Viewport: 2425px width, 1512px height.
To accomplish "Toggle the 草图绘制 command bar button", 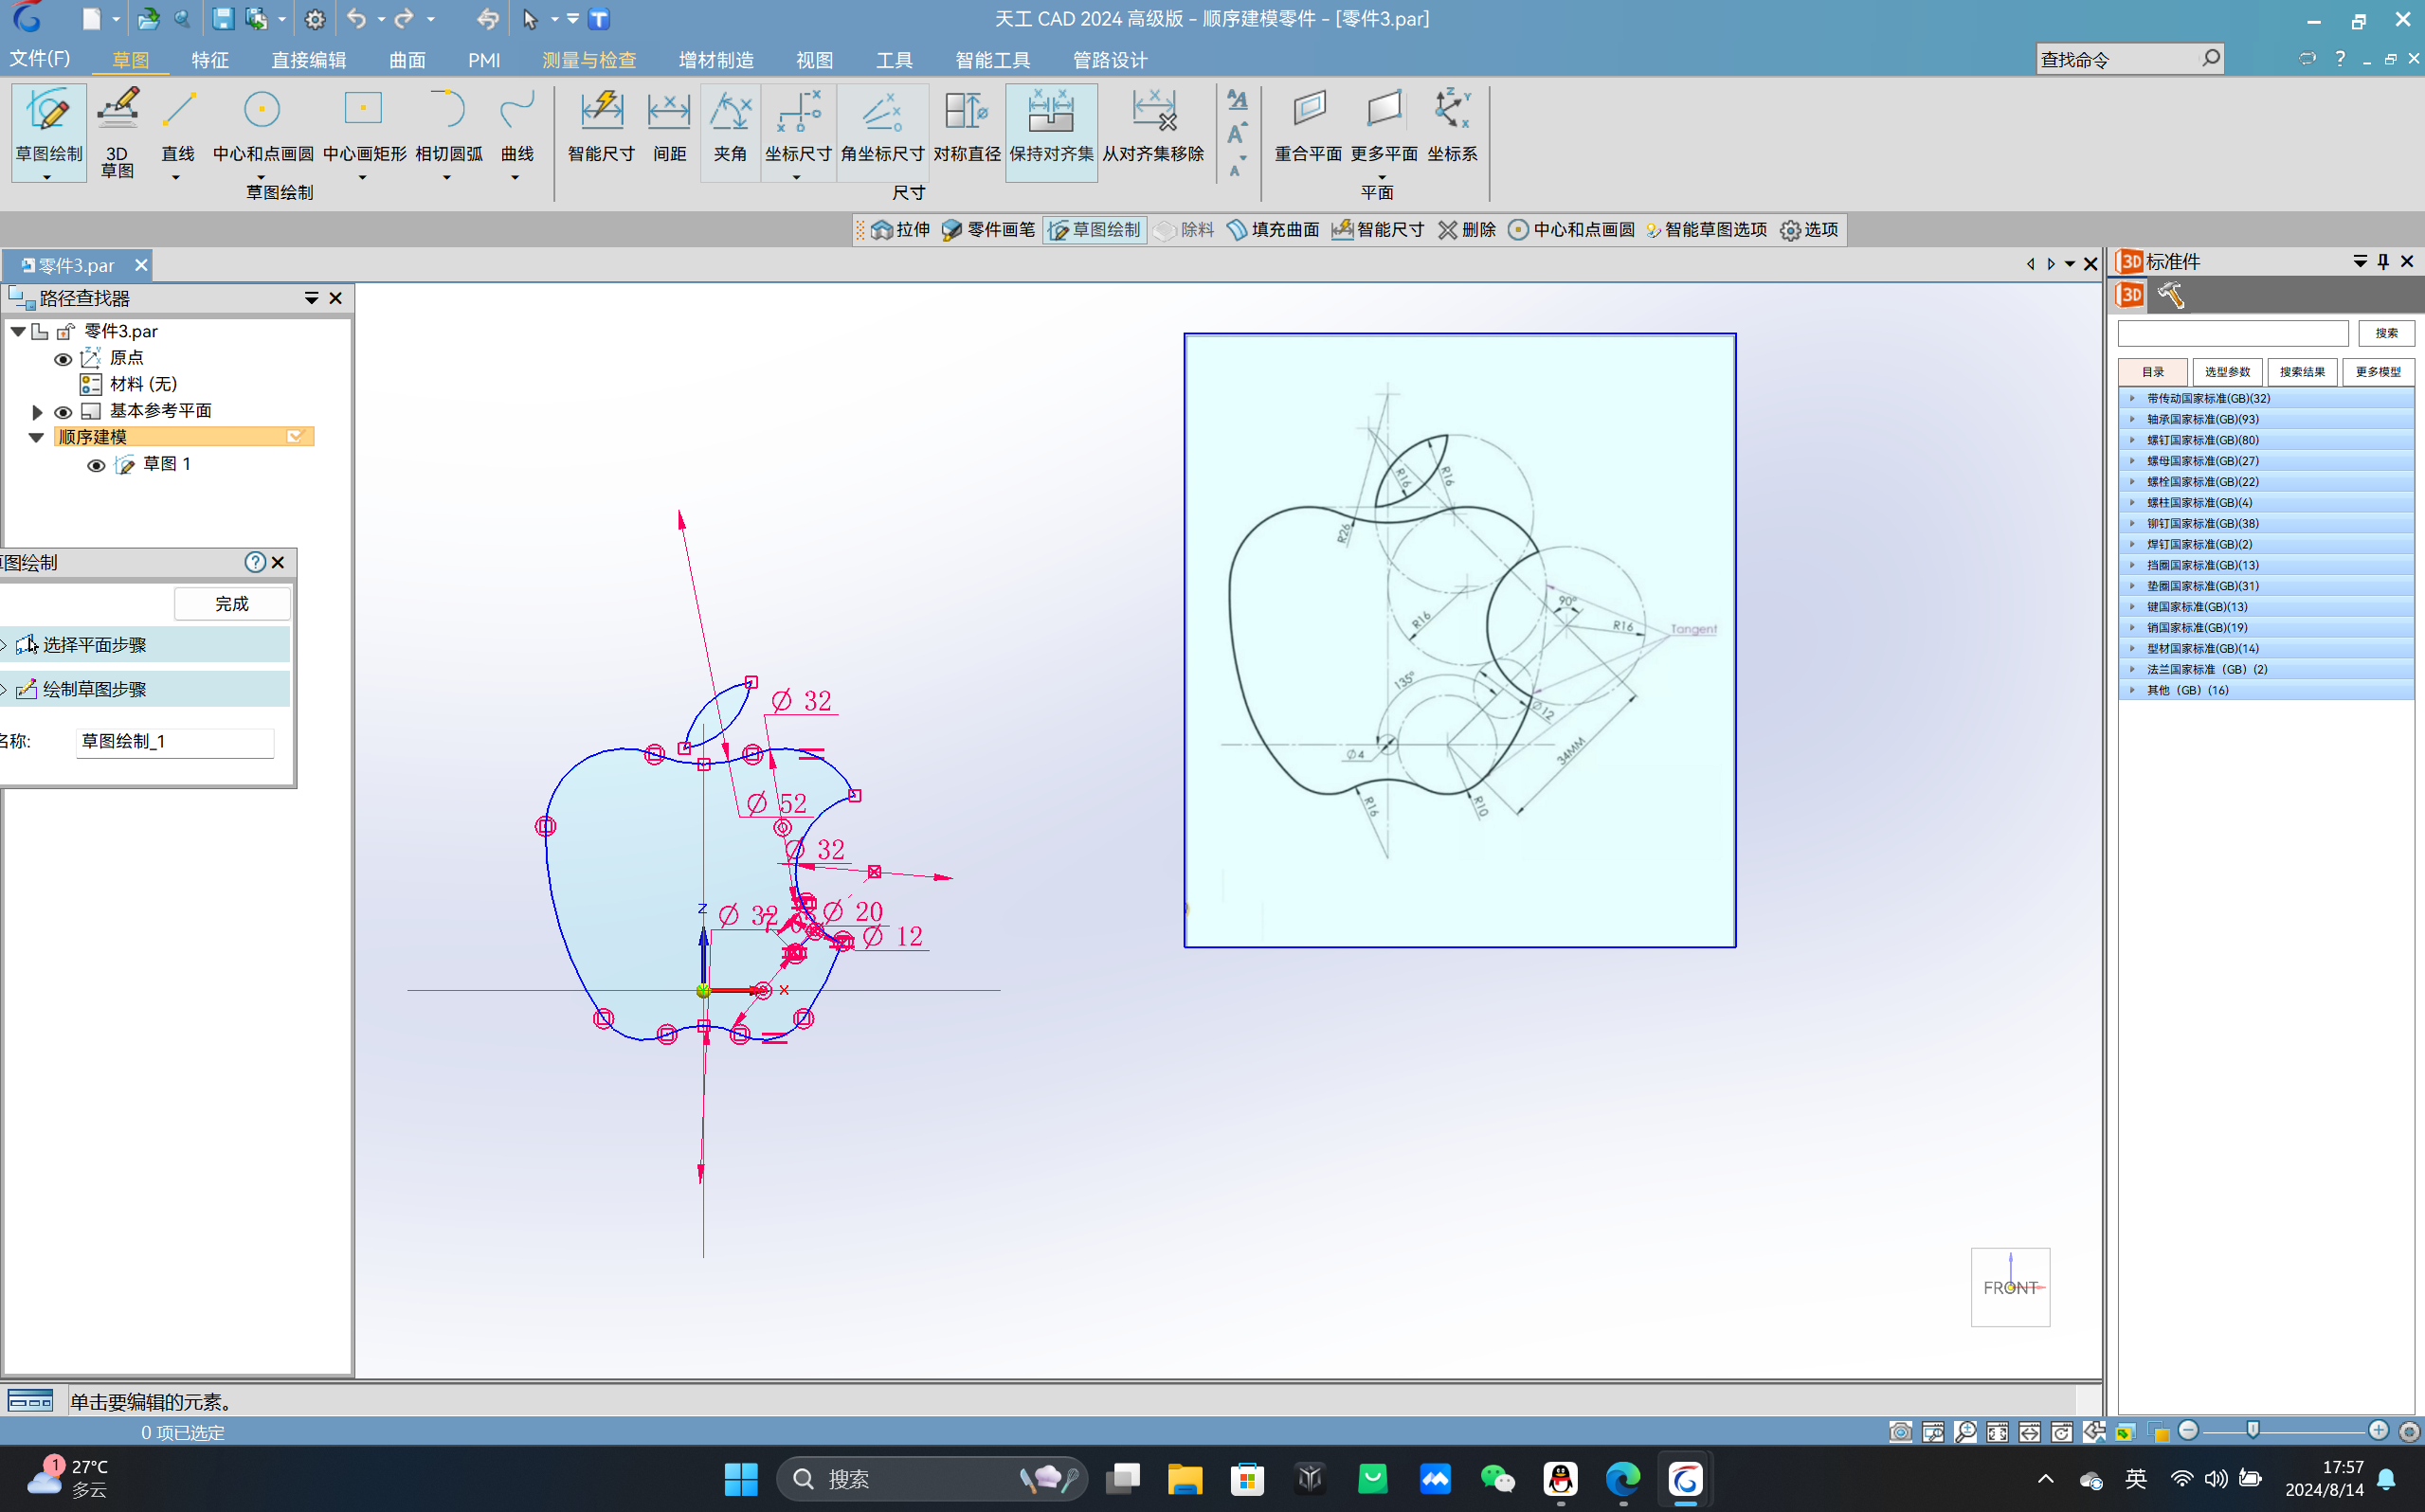I will [x=1094, y=230].
